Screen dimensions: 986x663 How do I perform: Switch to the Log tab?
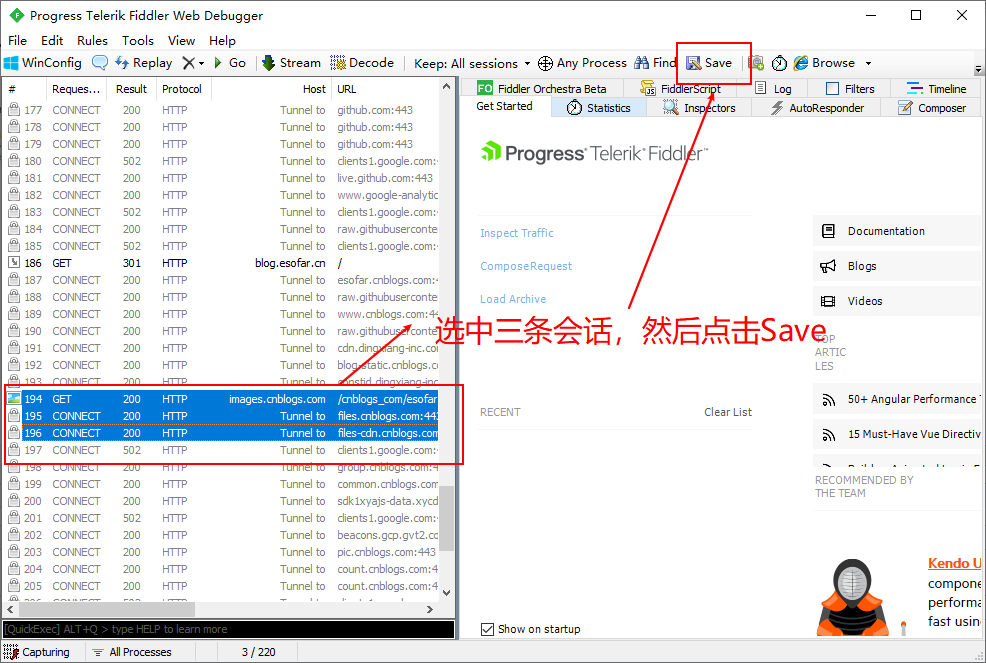pos(773,89)
